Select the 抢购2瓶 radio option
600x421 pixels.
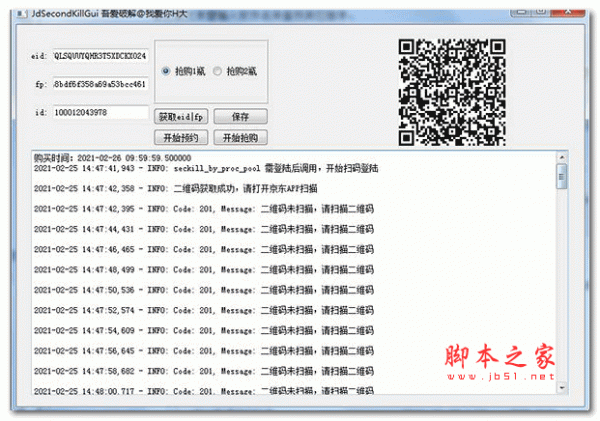point(235,71)
